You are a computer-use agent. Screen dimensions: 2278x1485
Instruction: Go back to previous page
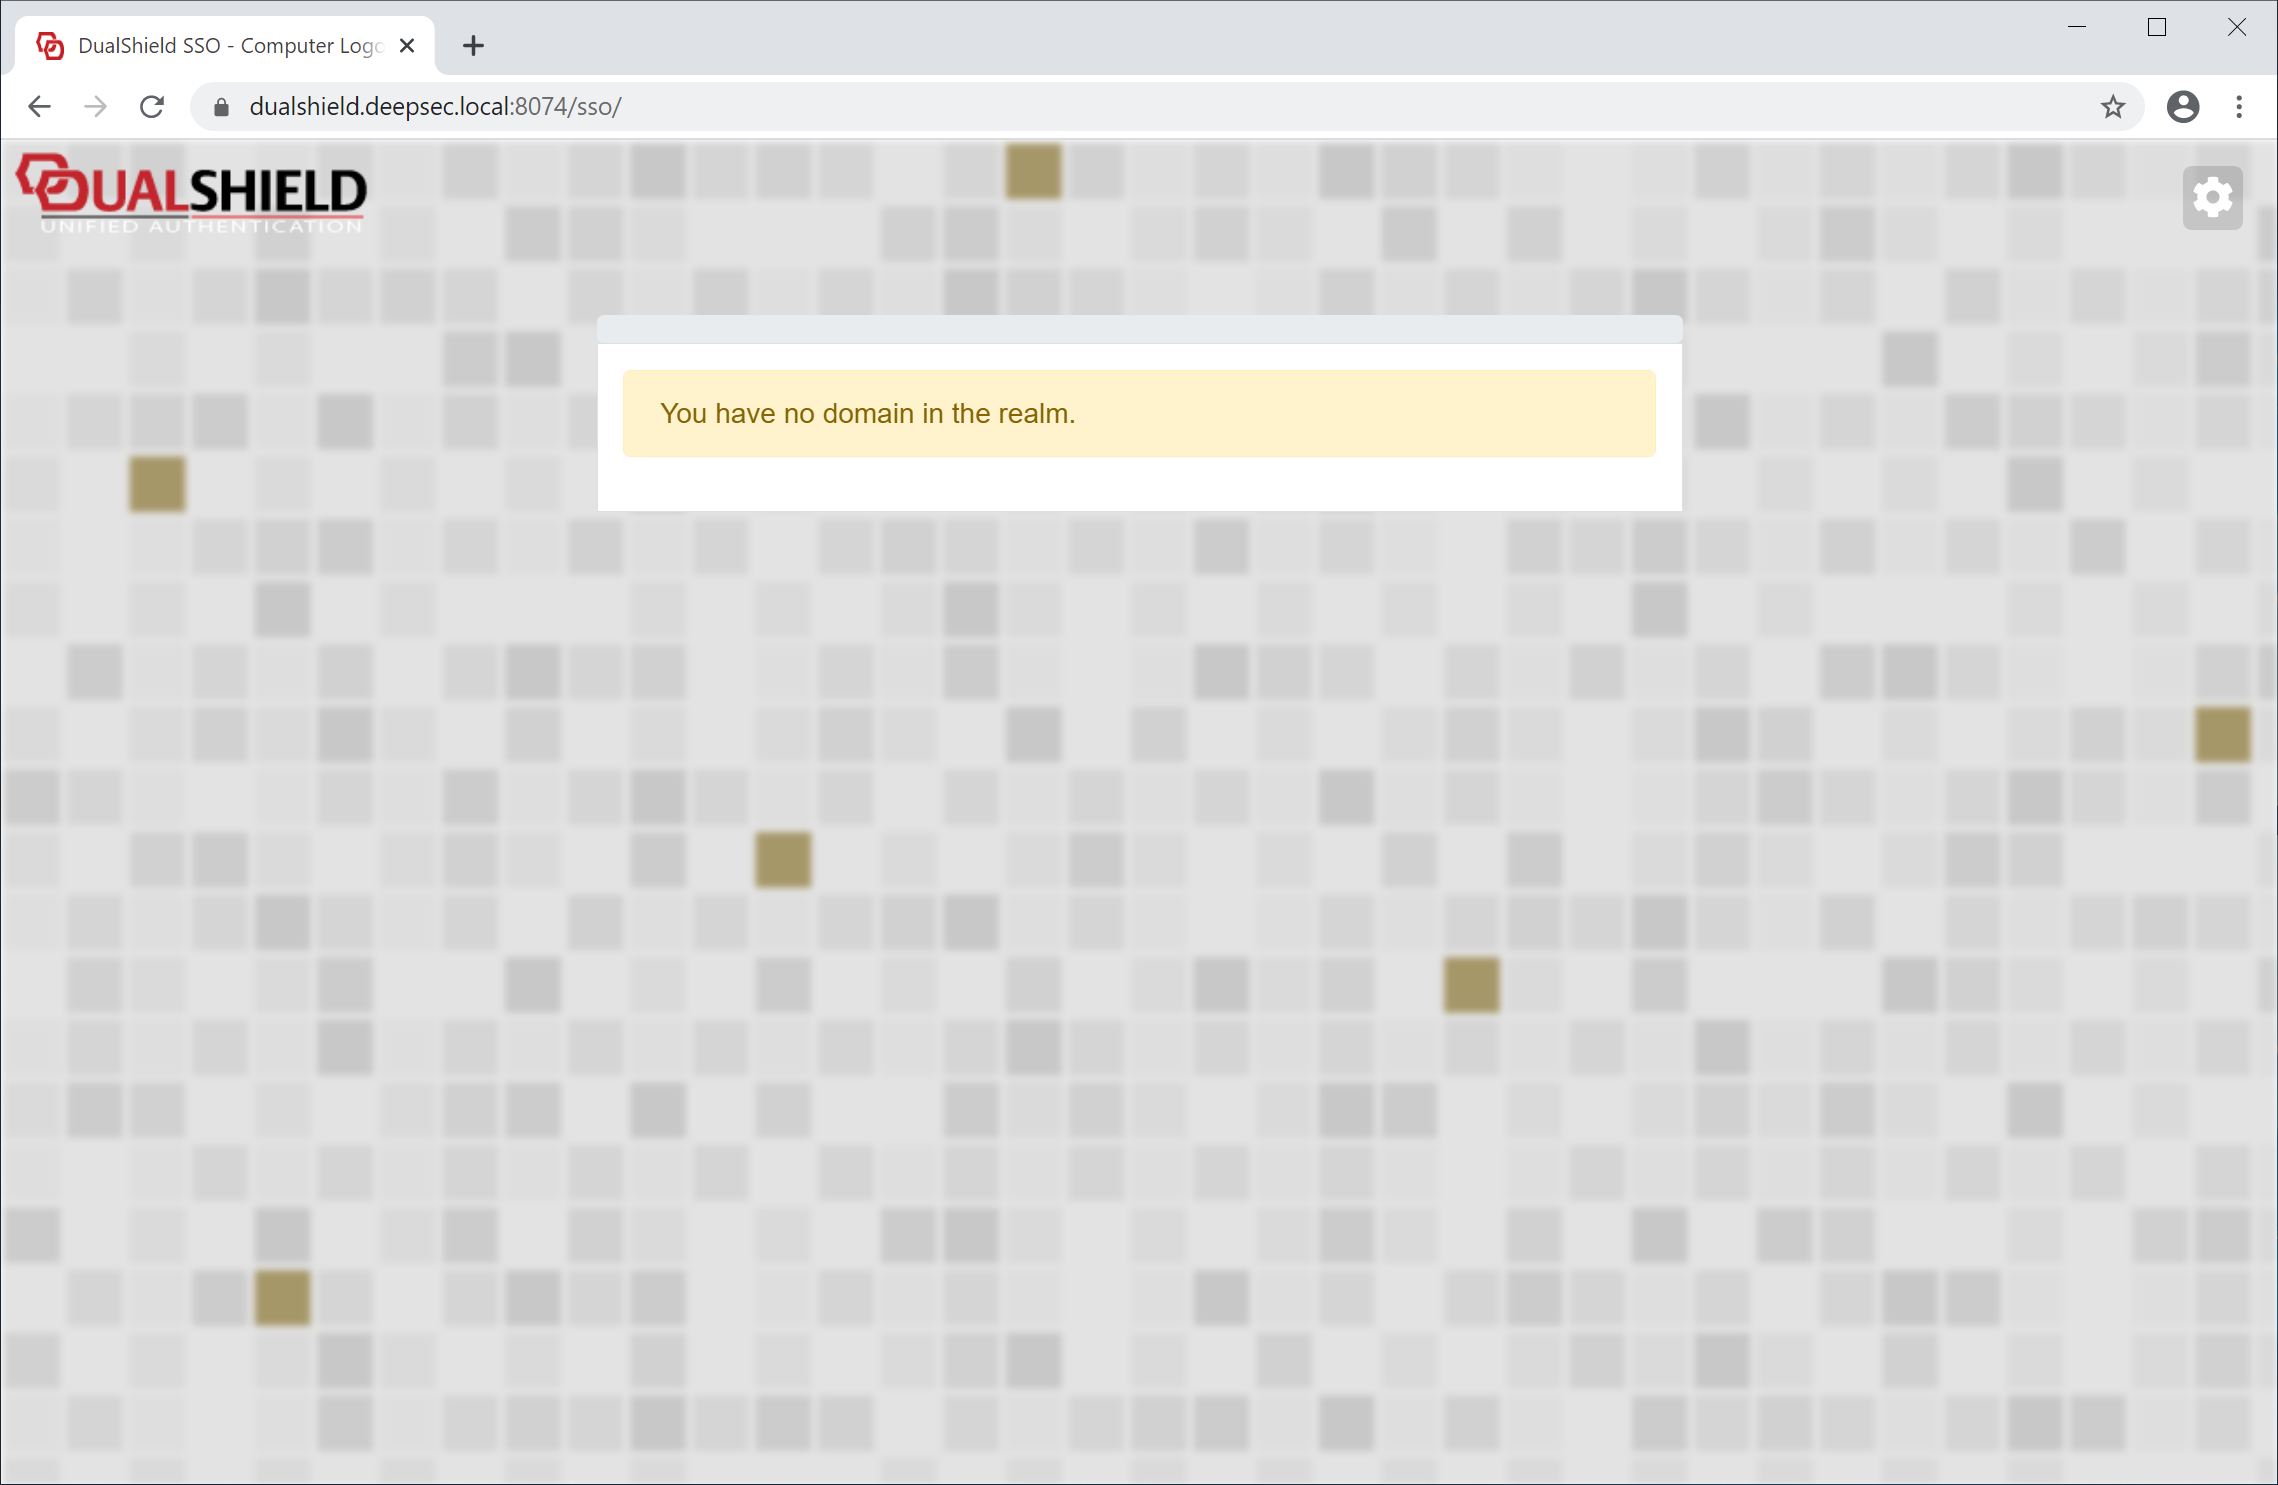(40, 107)
